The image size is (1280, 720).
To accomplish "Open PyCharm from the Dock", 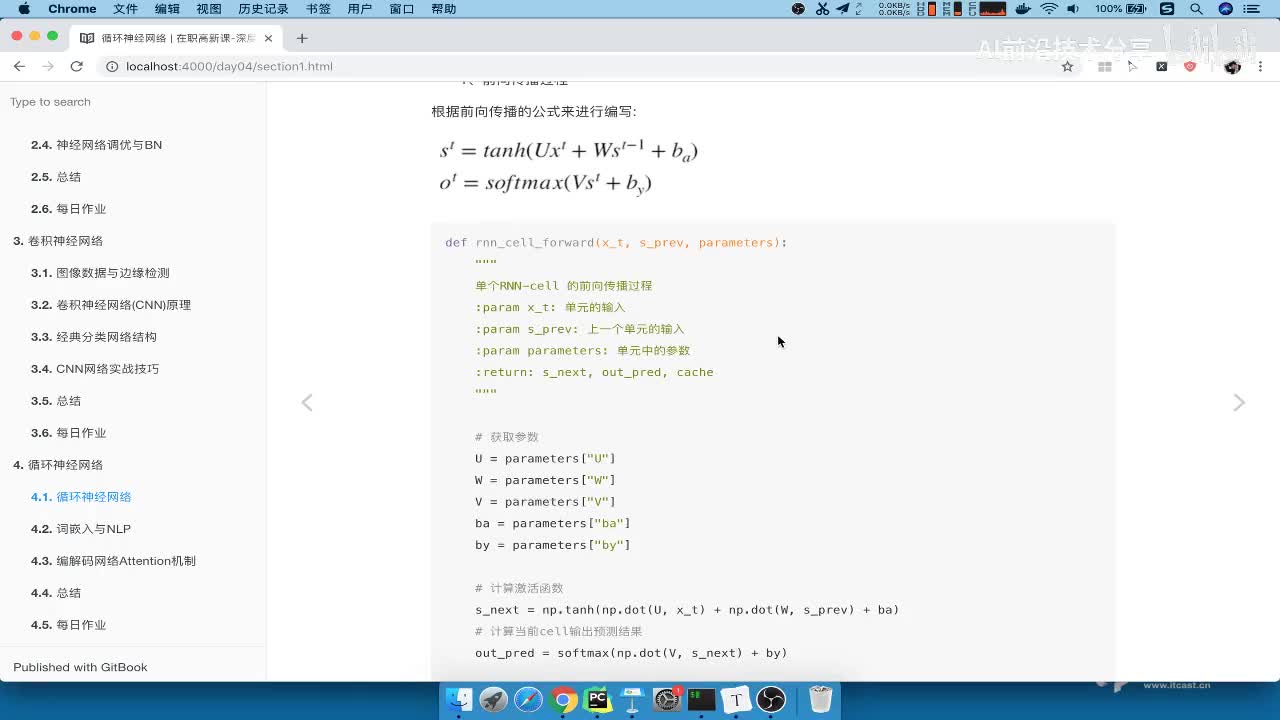I will pyautogui.click(x=598, y=699).
